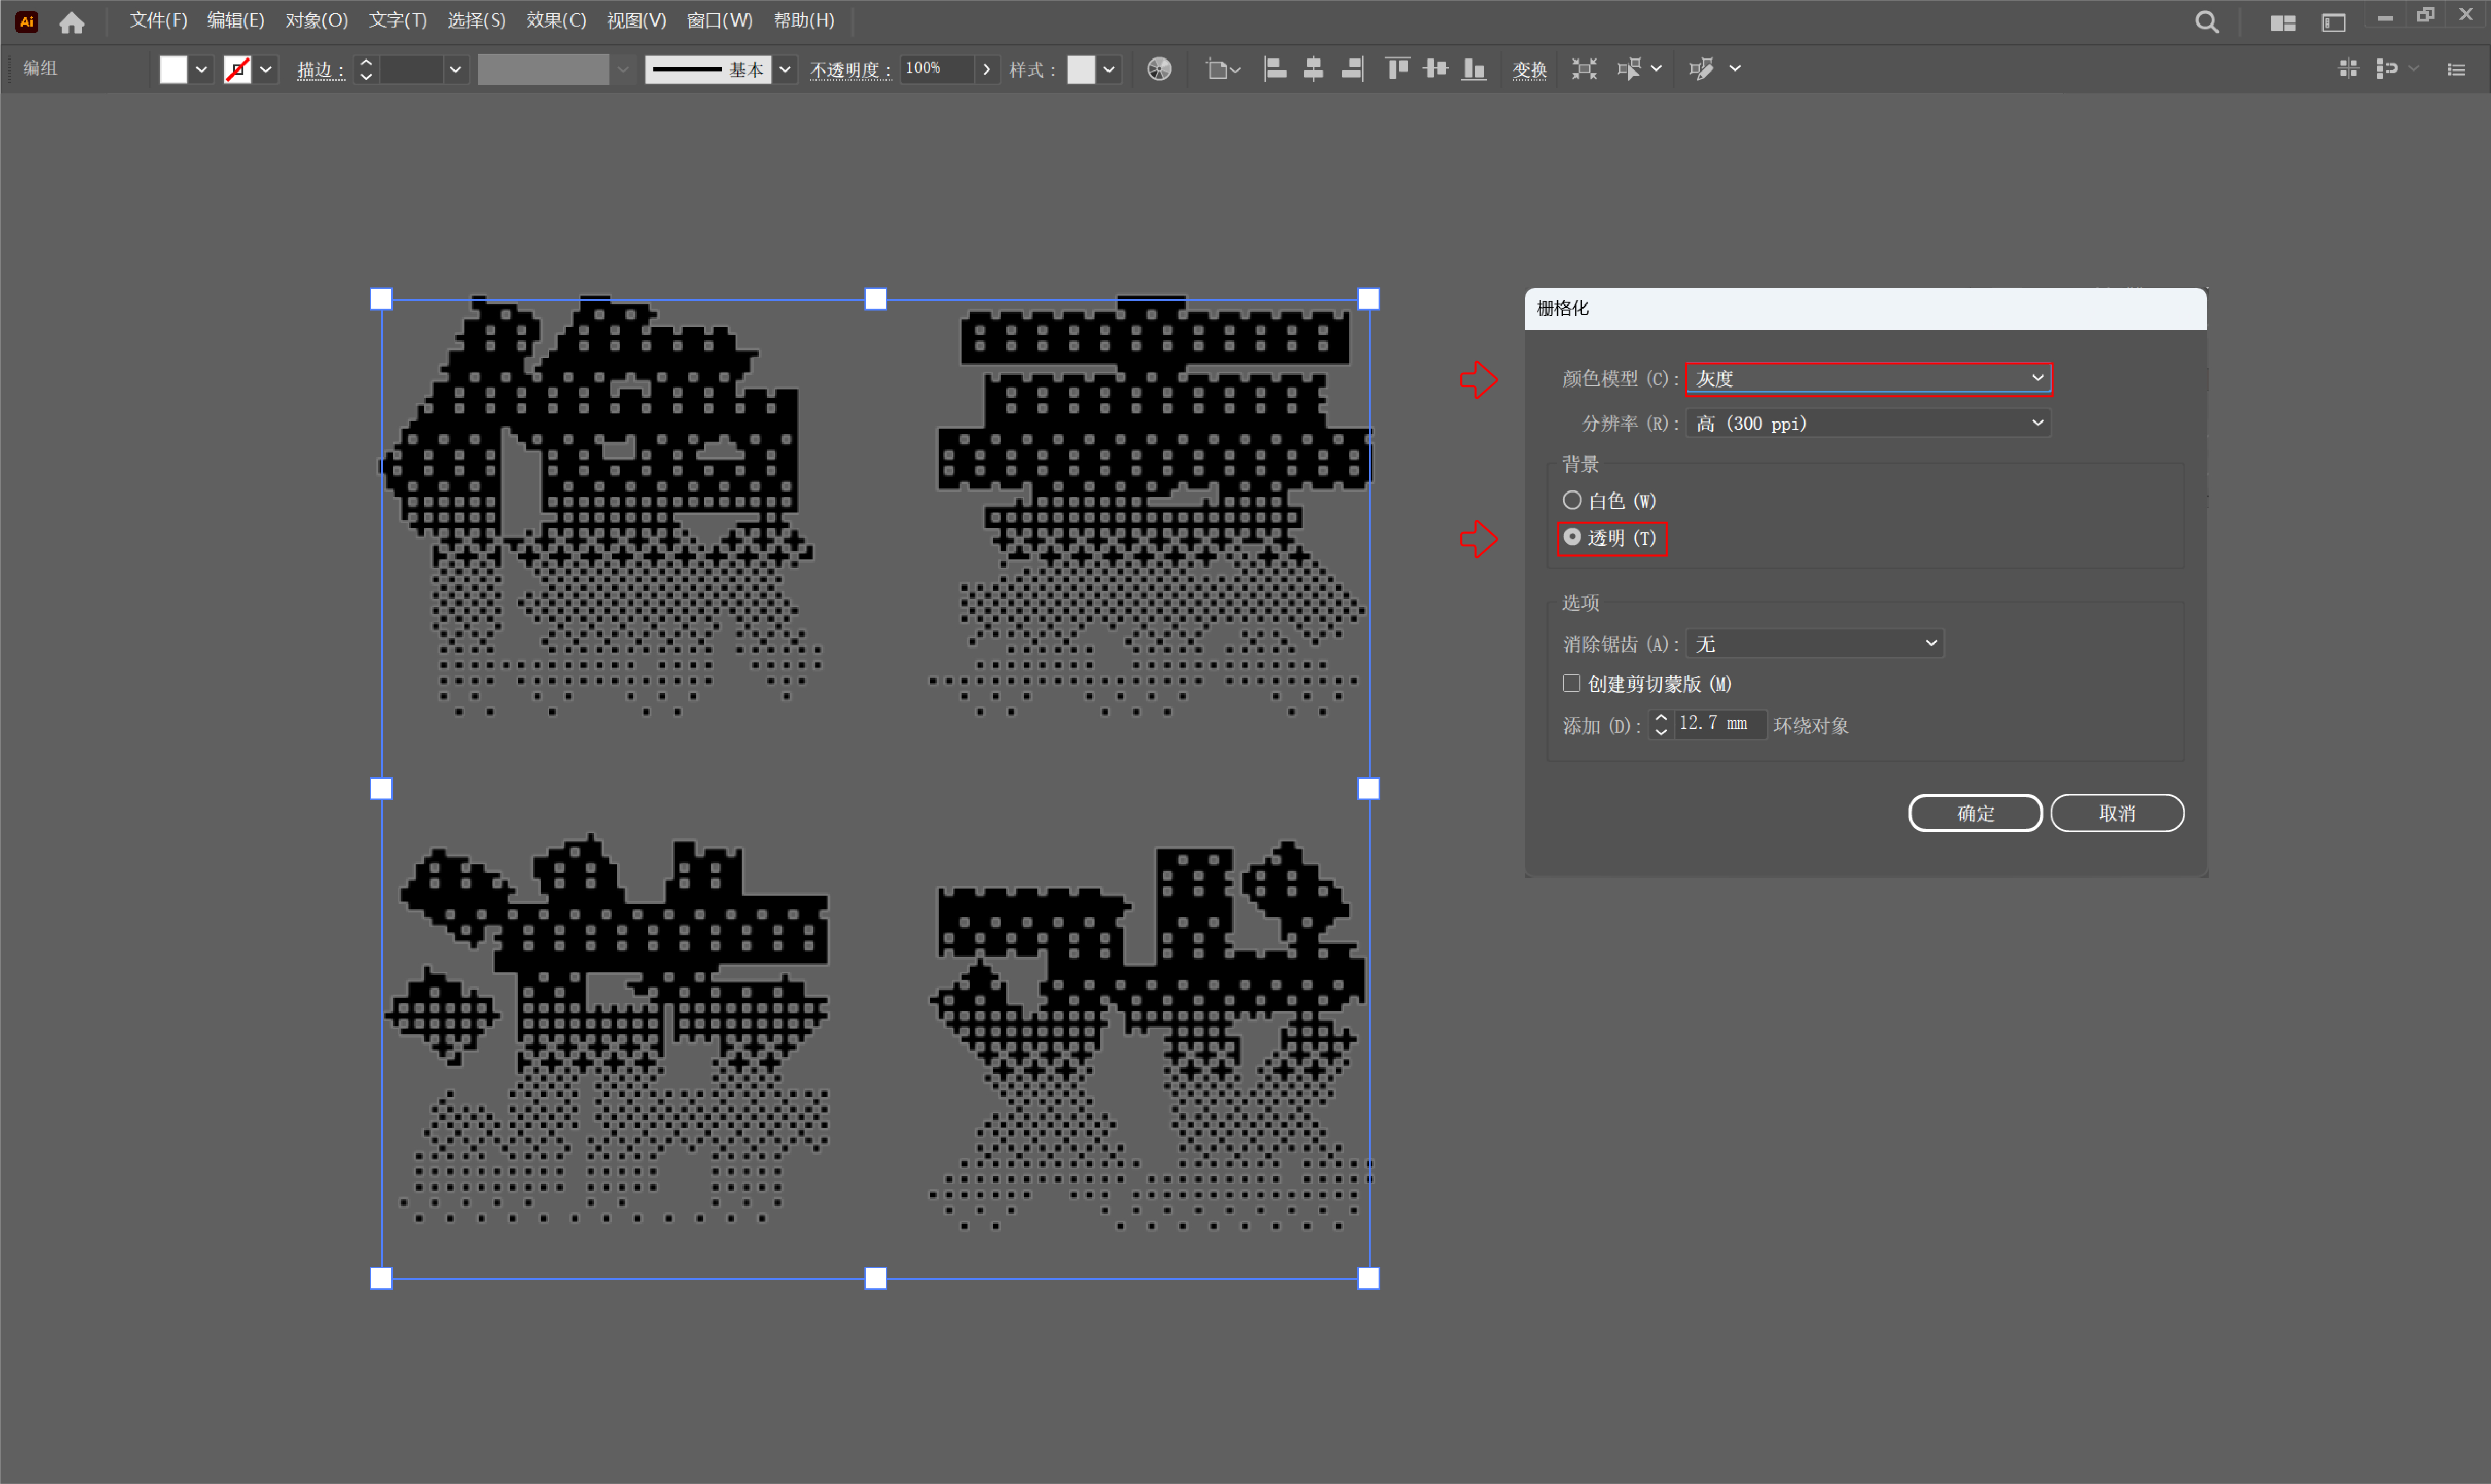The height and width of the screenshot is (1484, 2491).
Task: Click the Align to selection icon
Action: 1222,69
